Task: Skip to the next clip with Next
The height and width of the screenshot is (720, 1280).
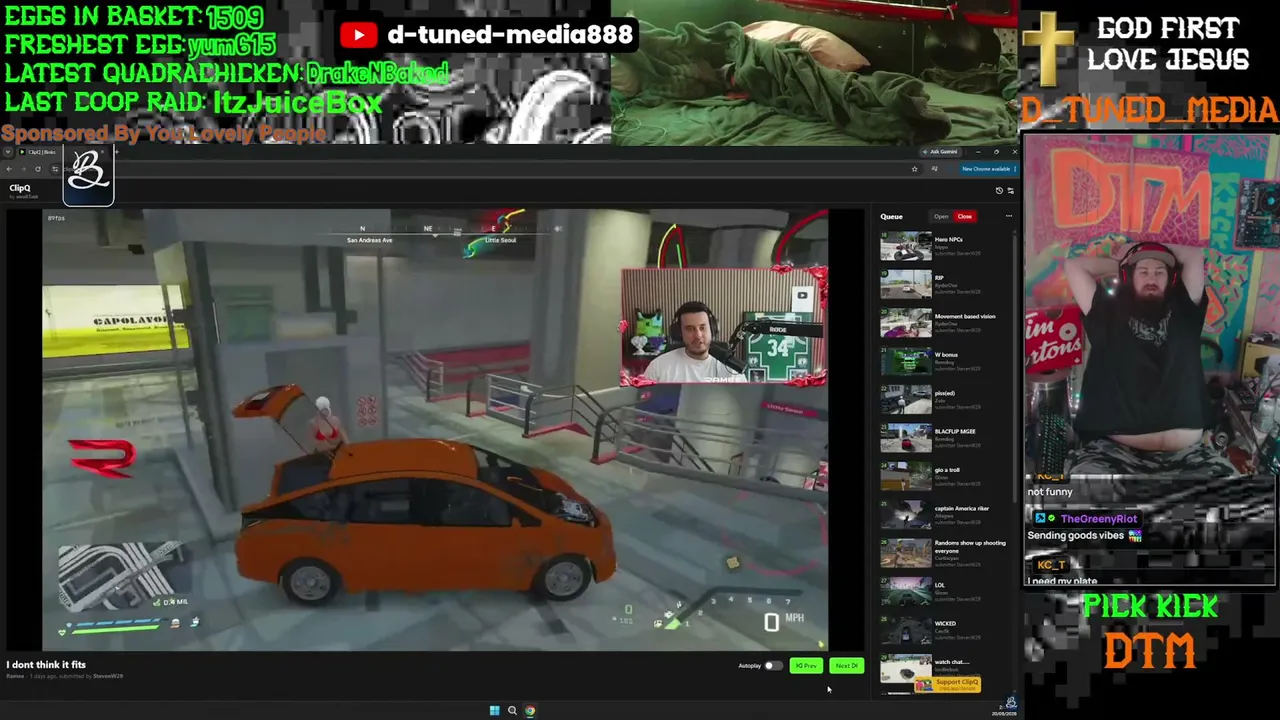Action: click(846, 666)
